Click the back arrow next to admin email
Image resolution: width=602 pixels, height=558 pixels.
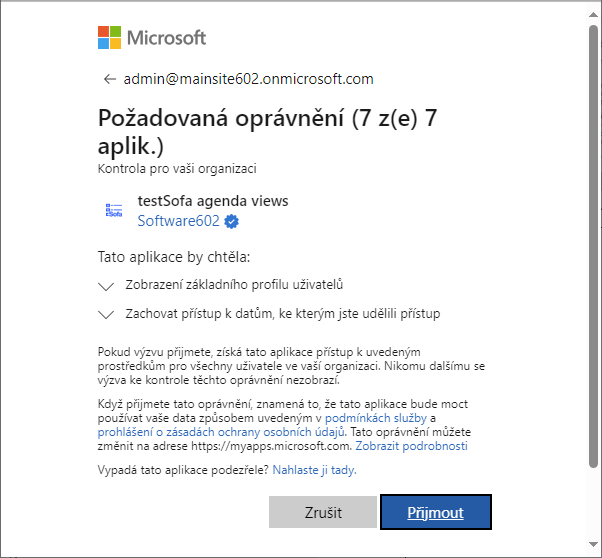tap(110, 79)
